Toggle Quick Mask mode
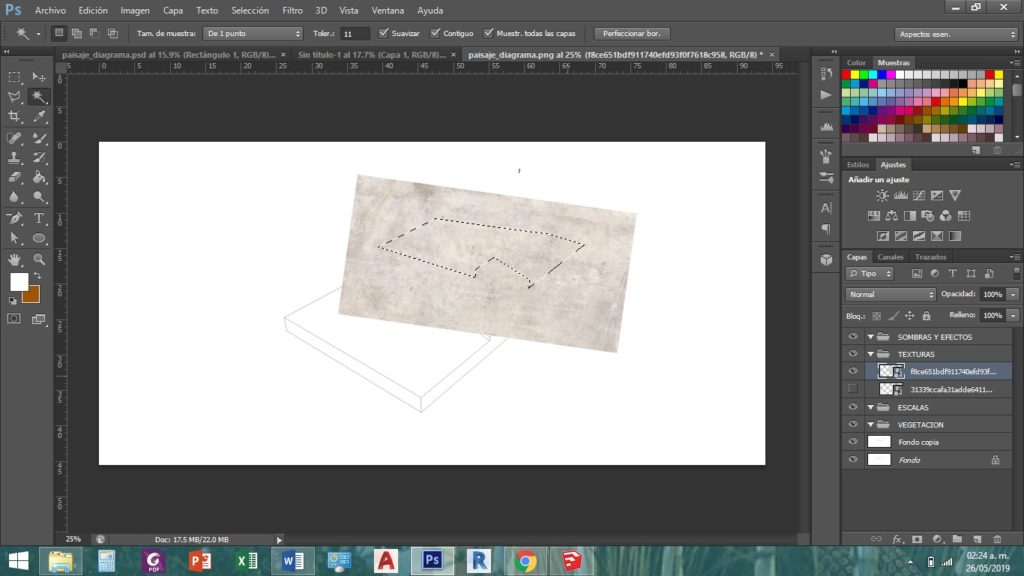This screenshot has width=1024, height=576. [14, 319]
